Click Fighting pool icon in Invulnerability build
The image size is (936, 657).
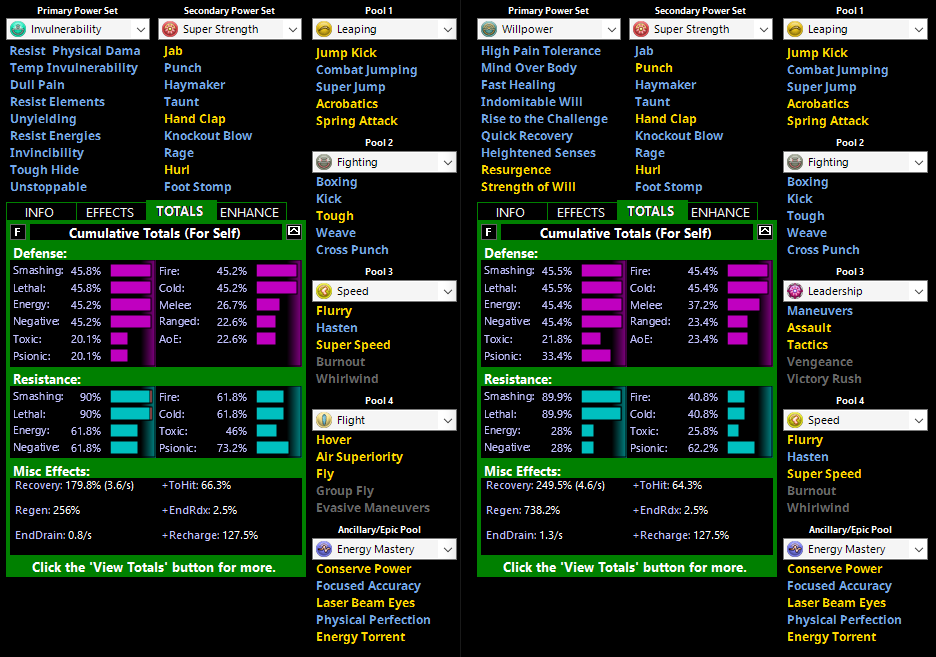(324, 162)
